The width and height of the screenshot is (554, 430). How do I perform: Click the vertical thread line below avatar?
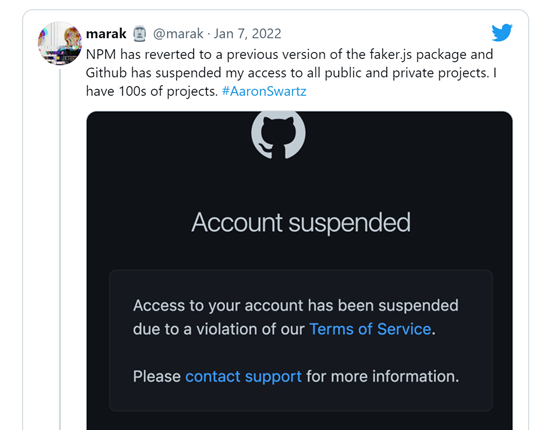[60, 249]
